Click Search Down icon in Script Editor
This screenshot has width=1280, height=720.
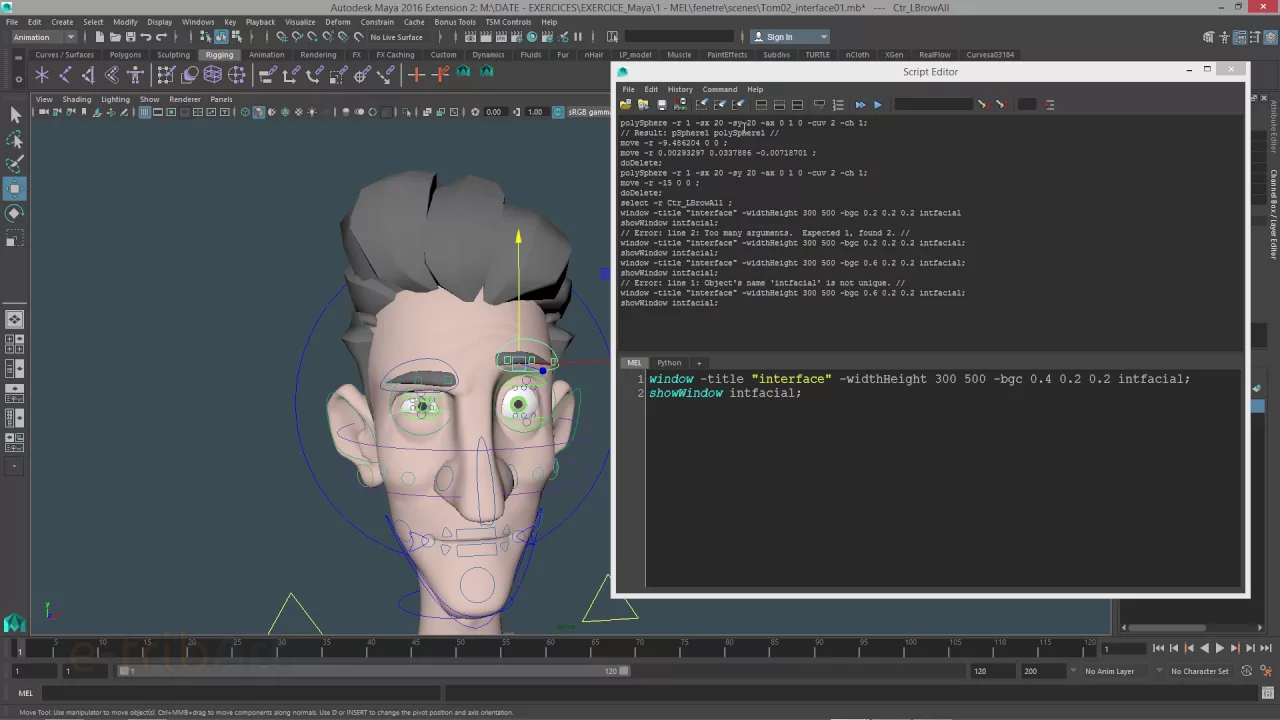coord(982,104)
